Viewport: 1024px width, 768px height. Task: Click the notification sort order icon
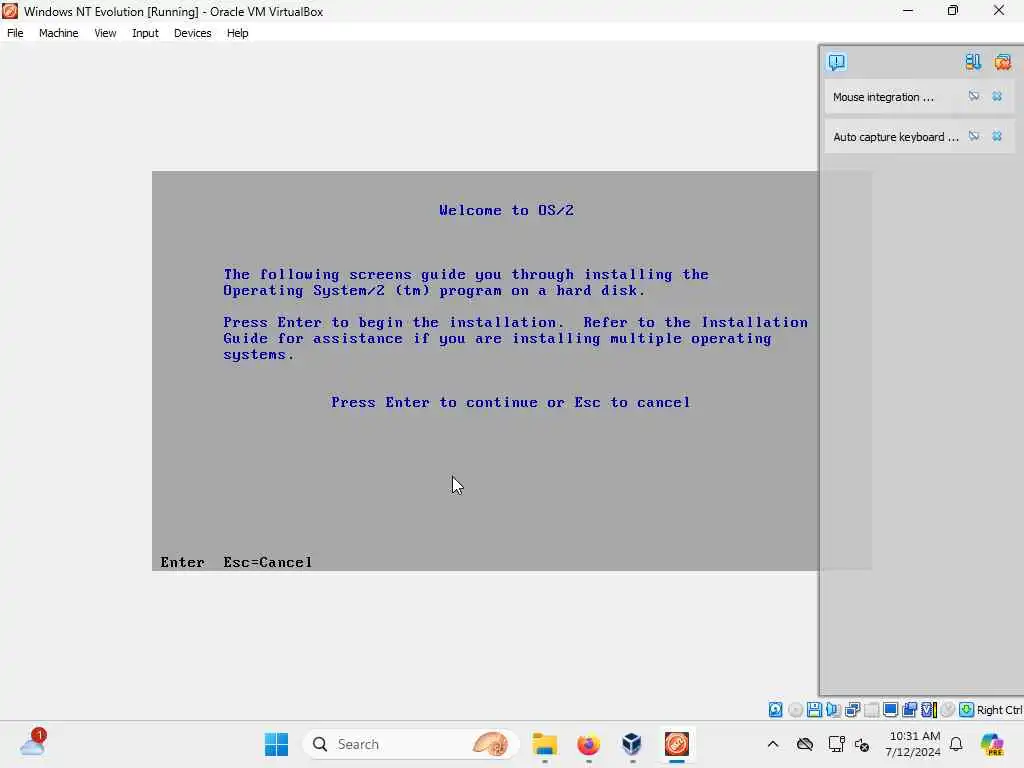click(x=973, y=62)
